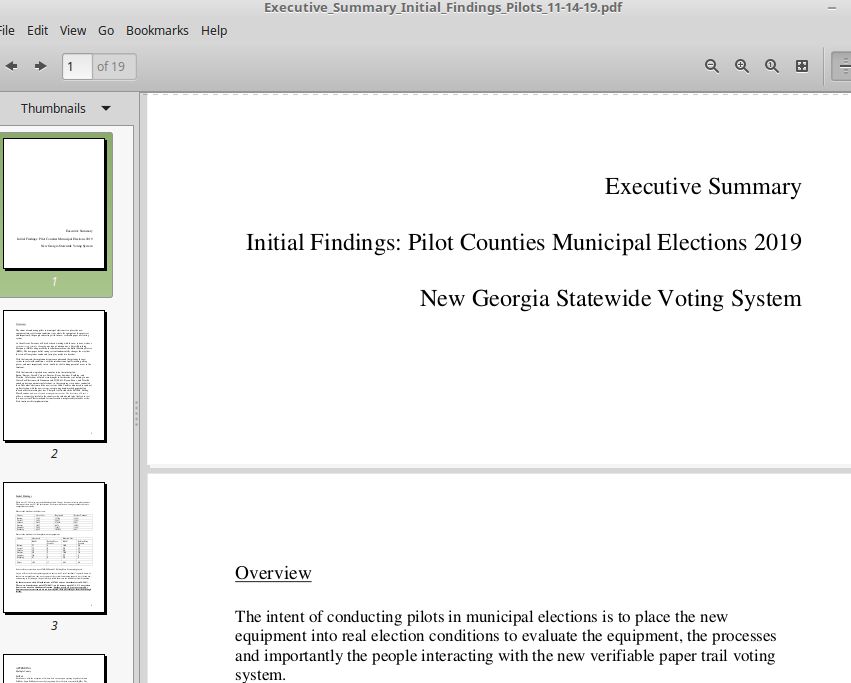The image size is (851, 683).
Task: Open the File menu
Action: [x=7, y=30]
